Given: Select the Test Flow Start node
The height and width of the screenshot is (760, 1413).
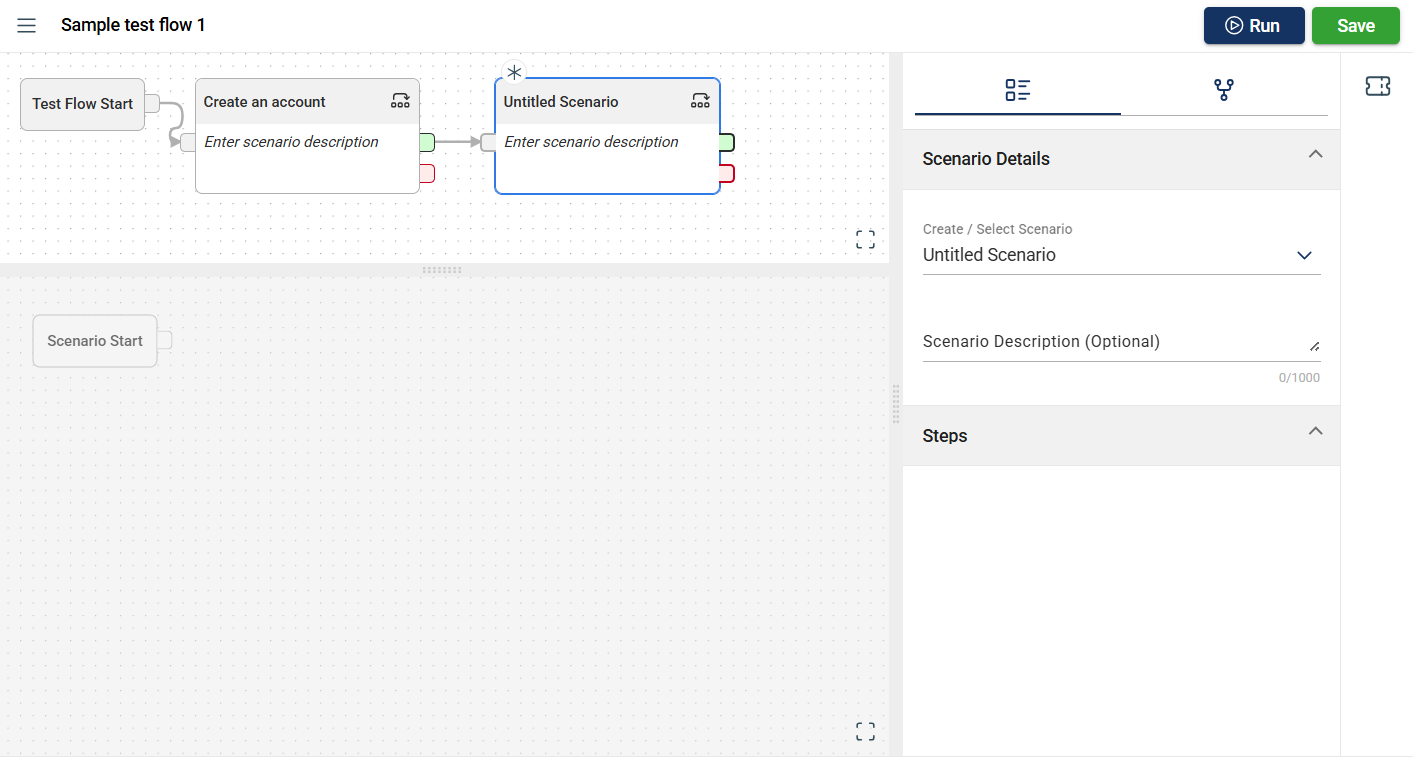Looking at the screenshot, I should click(82, 104).
